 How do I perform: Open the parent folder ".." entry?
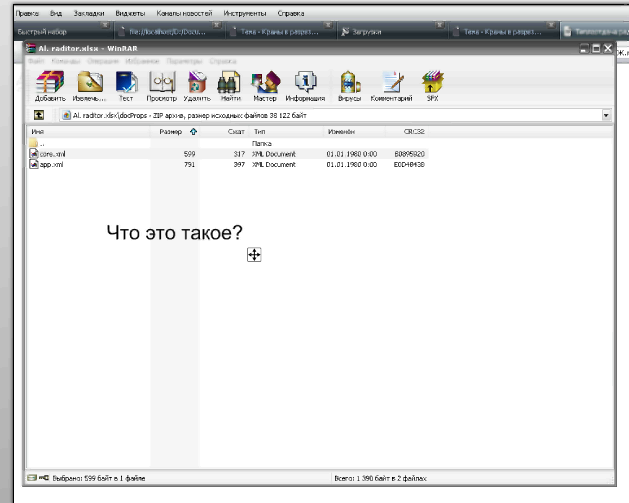[x=41, y=144]
